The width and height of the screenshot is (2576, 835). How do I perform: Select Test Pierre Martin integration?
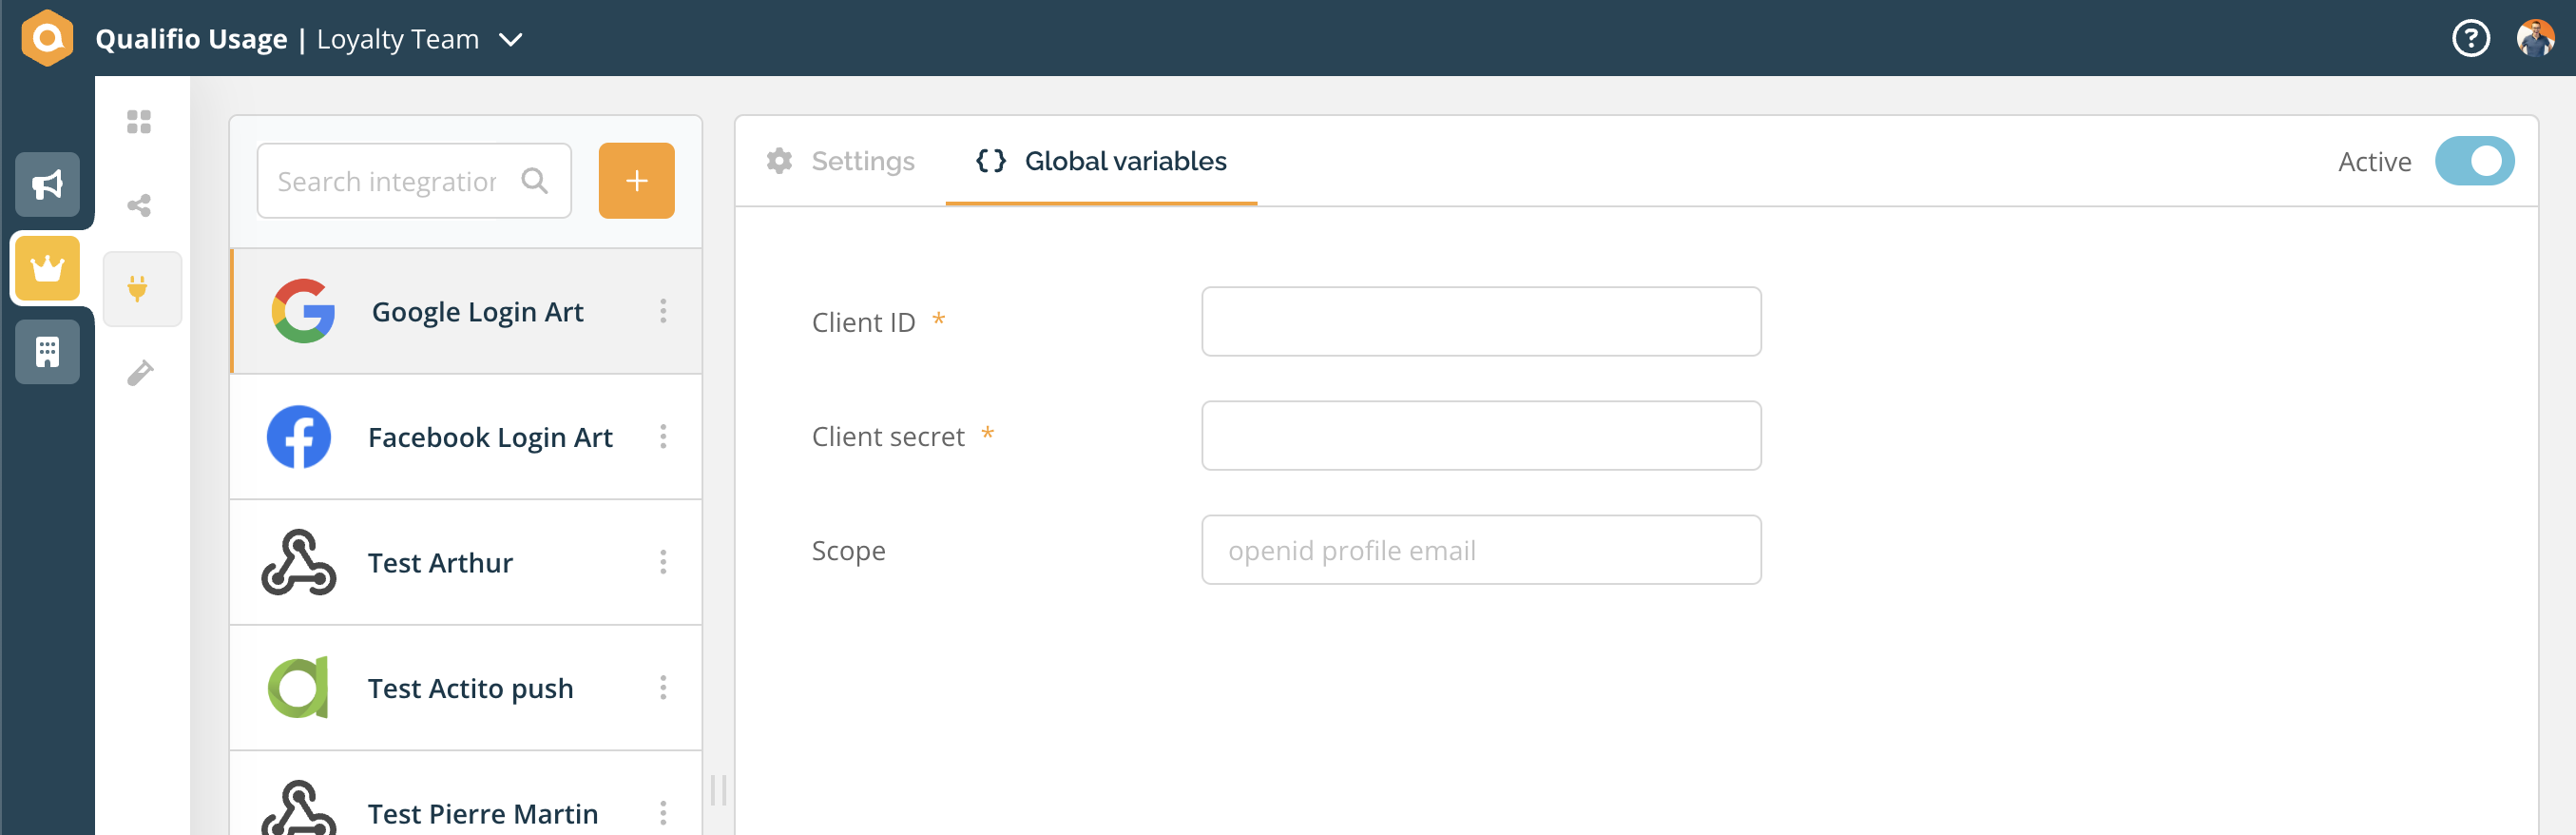466,794
